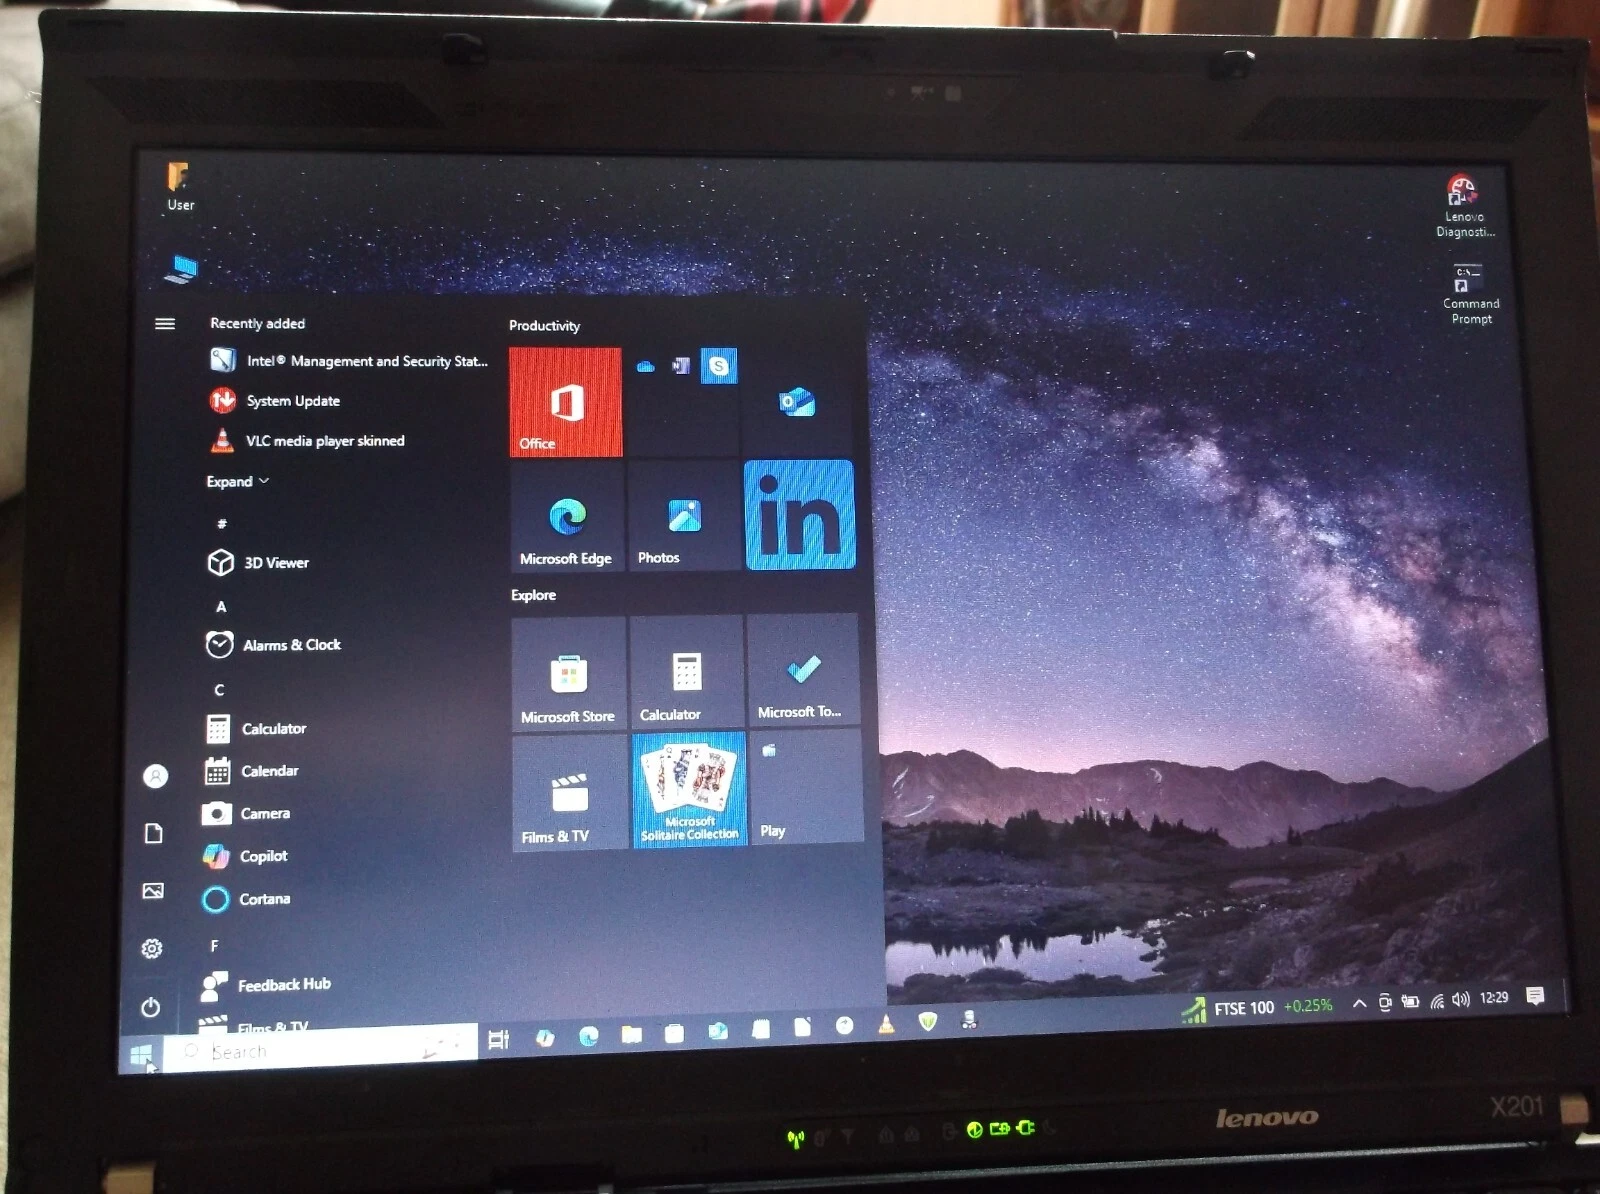Click the letter C section header
This screenshot has height=1194, width=1600.
(x=219, y=690)
